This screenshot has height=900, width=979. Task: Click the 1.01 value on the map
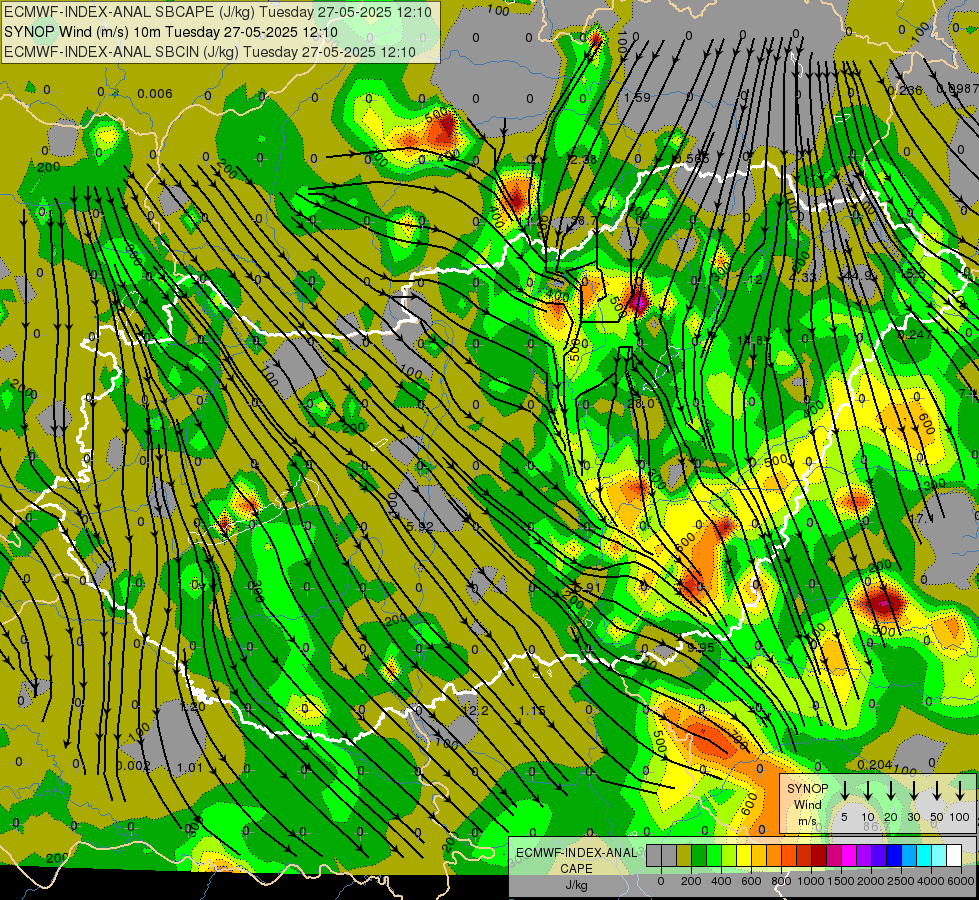190,767
